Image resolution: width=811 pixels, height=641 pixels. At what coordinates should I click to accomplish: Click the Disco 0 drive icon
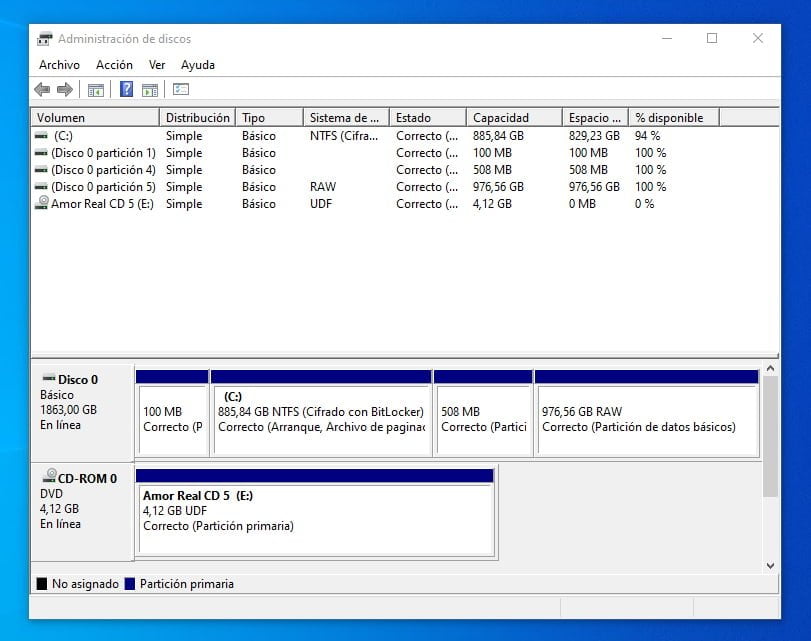coord(49,378)
